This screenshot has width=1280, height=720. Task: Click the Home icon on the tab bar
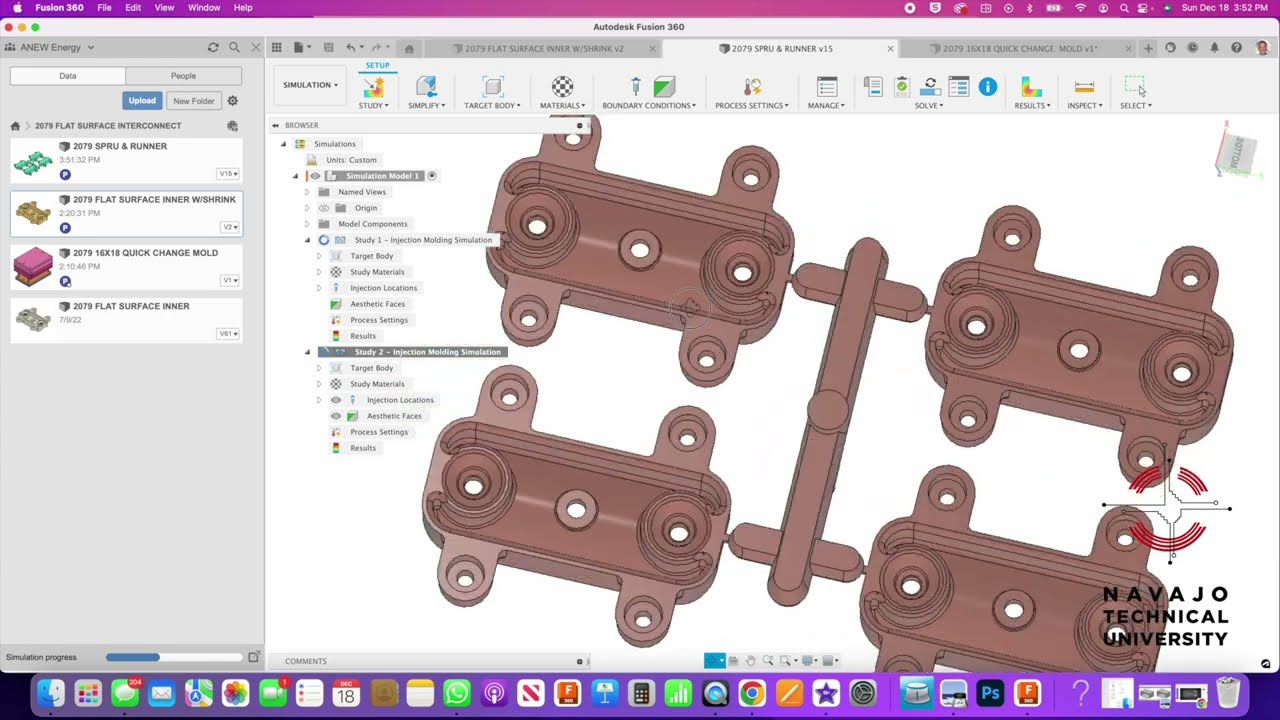[x=409, y=48]
